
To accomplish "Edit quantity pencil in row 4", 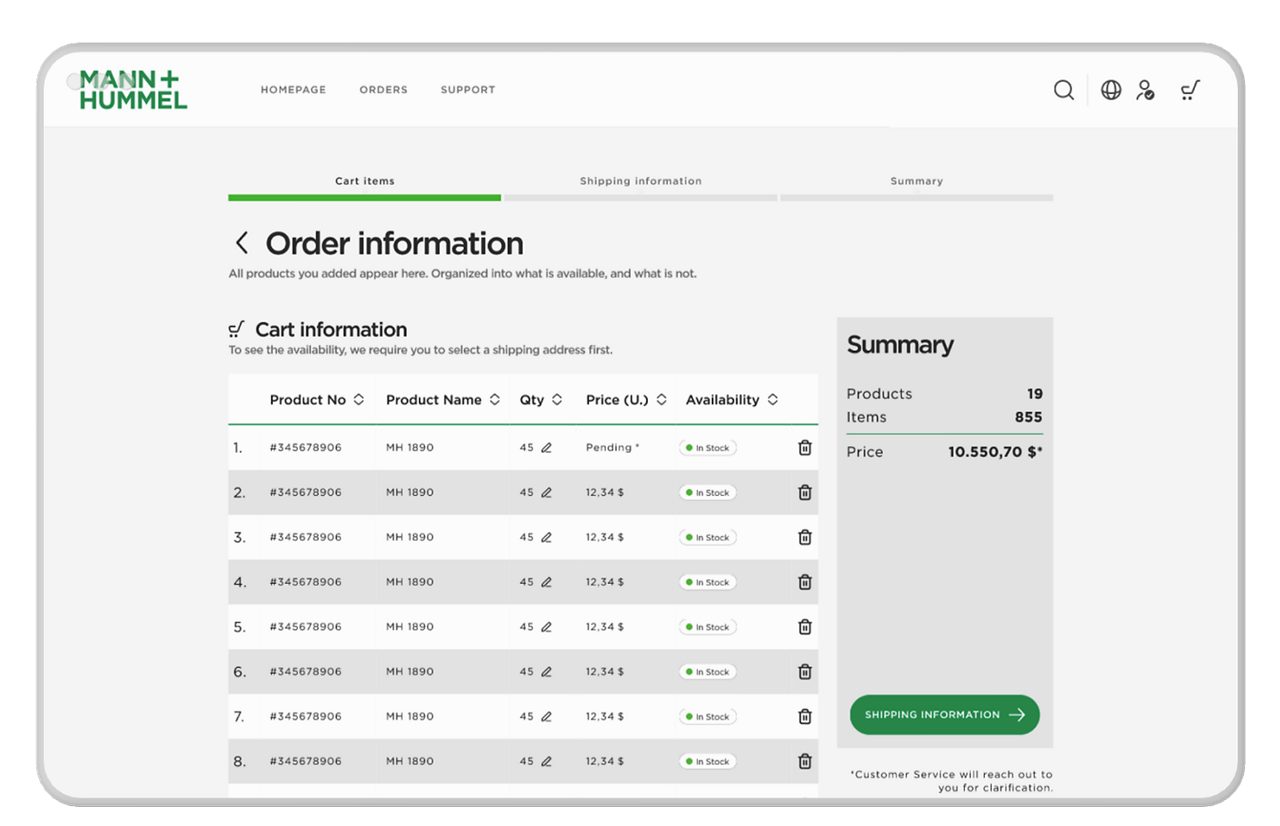I will pos(547,582).
